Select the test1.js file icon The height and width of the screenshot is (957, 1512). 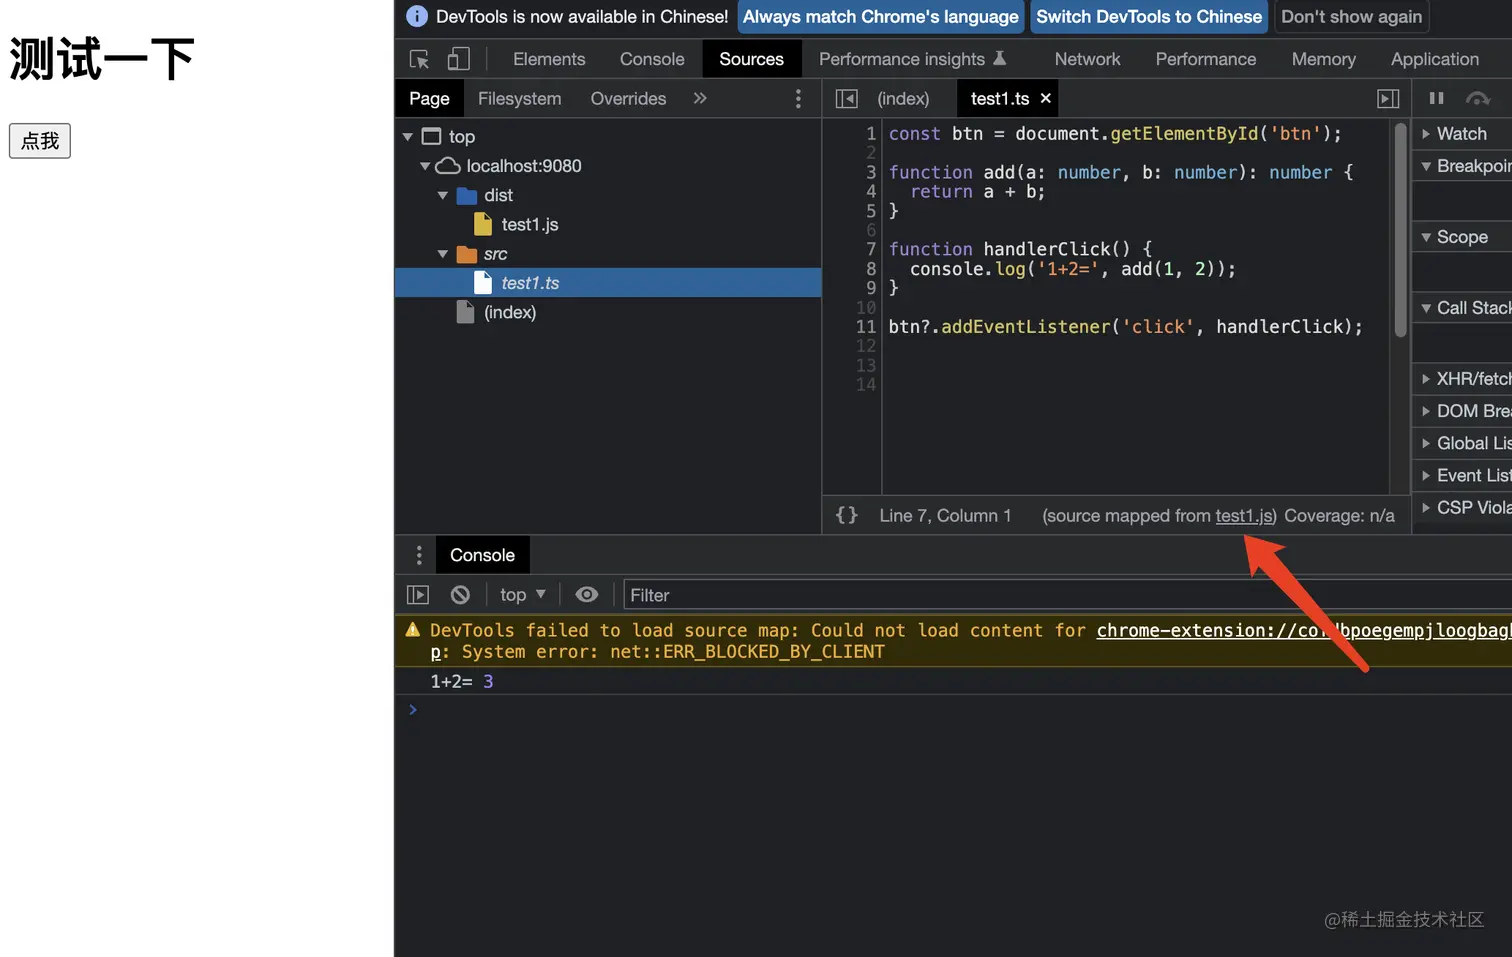coord(483,224)
